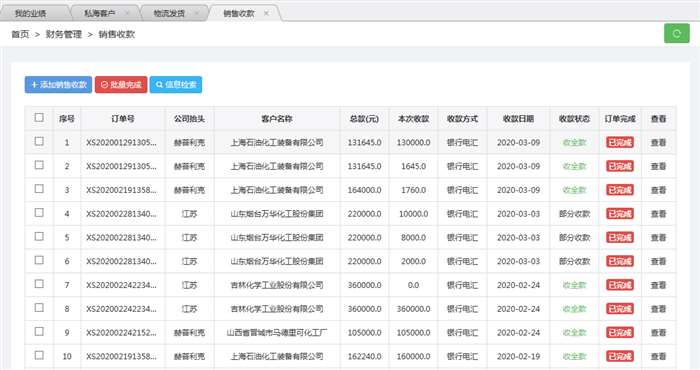Open the 物流发货 tab

click(x=170, y=13)
